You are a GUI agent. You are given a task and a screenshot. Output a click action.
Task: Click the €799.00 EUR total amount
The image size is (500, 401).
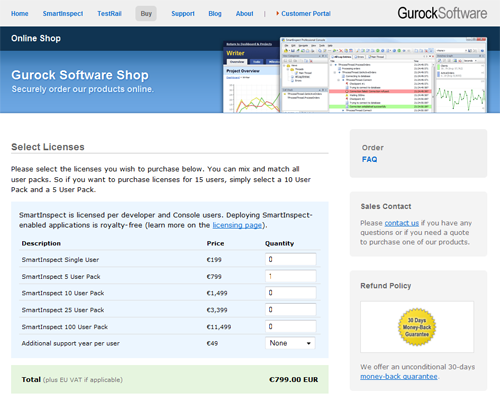coord(294,380)
